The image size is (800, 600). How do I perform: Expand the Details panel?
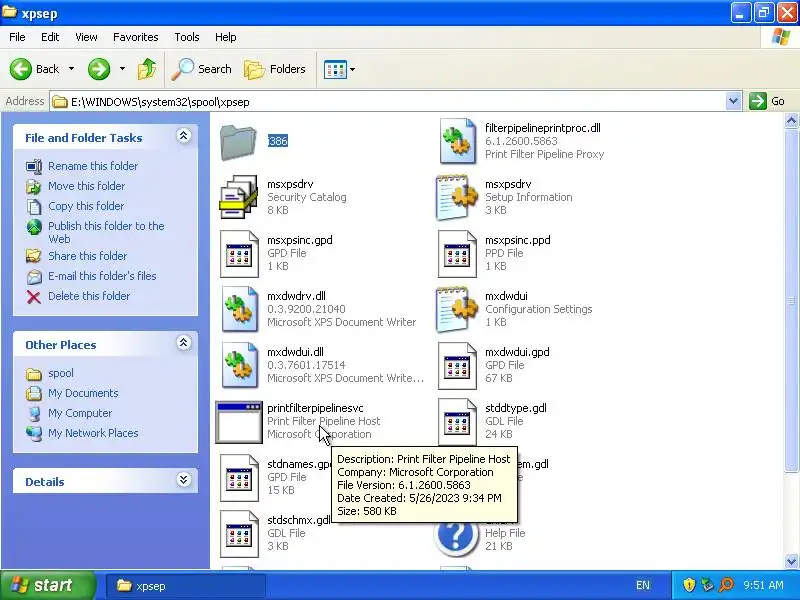pos(184,480)
